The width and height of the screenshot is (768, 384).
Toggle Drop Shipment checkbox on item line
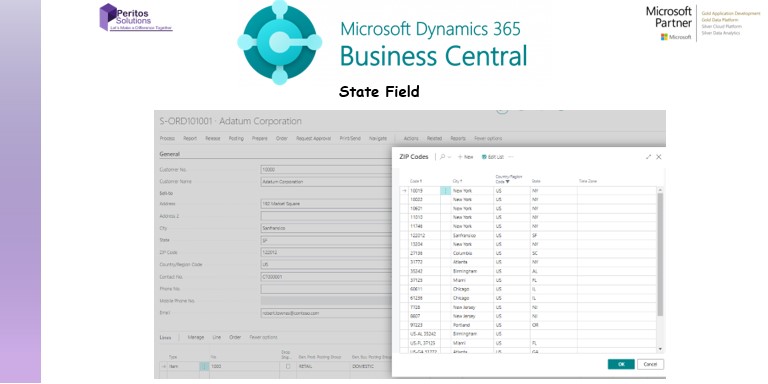(288, 366)
